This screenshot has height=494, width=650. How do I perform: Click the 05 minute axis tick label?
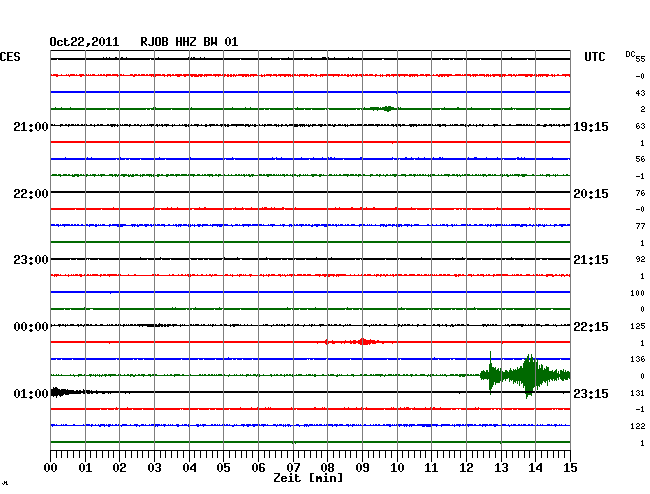click(223, 468)
